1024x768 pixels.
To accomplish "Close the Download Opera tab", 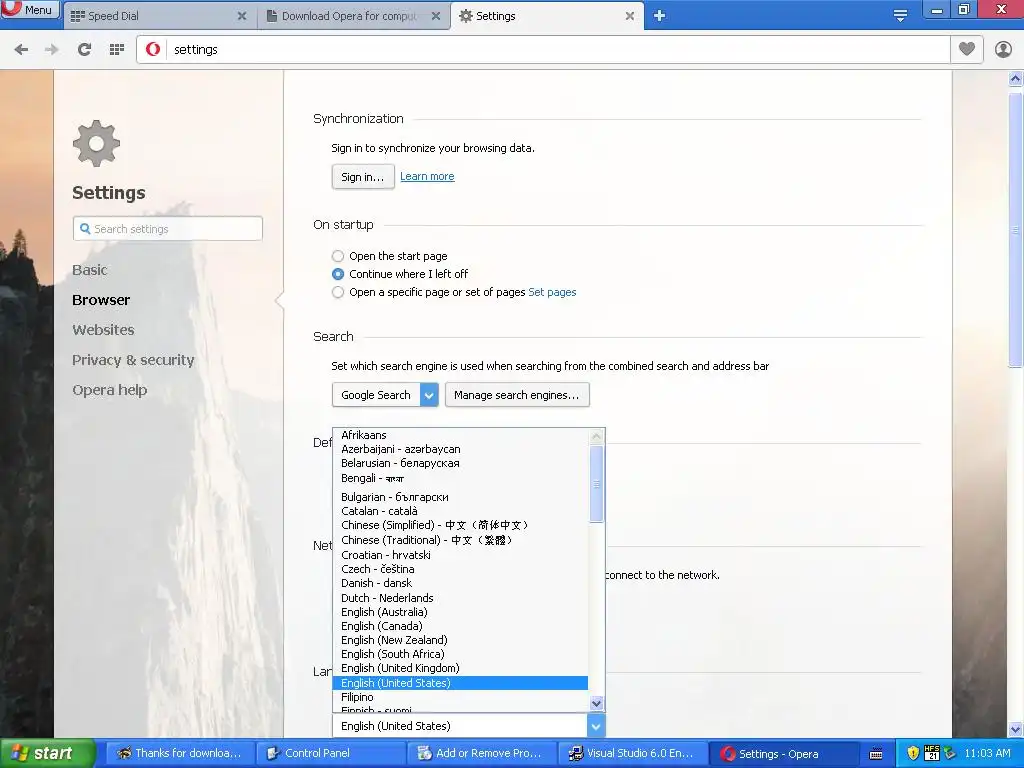I will (436, 16).
